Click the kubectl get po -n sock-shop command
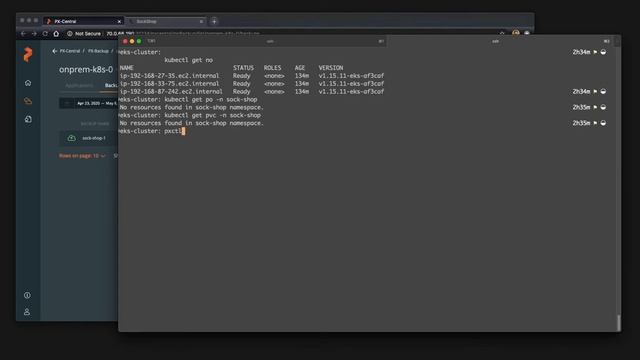 211,100
